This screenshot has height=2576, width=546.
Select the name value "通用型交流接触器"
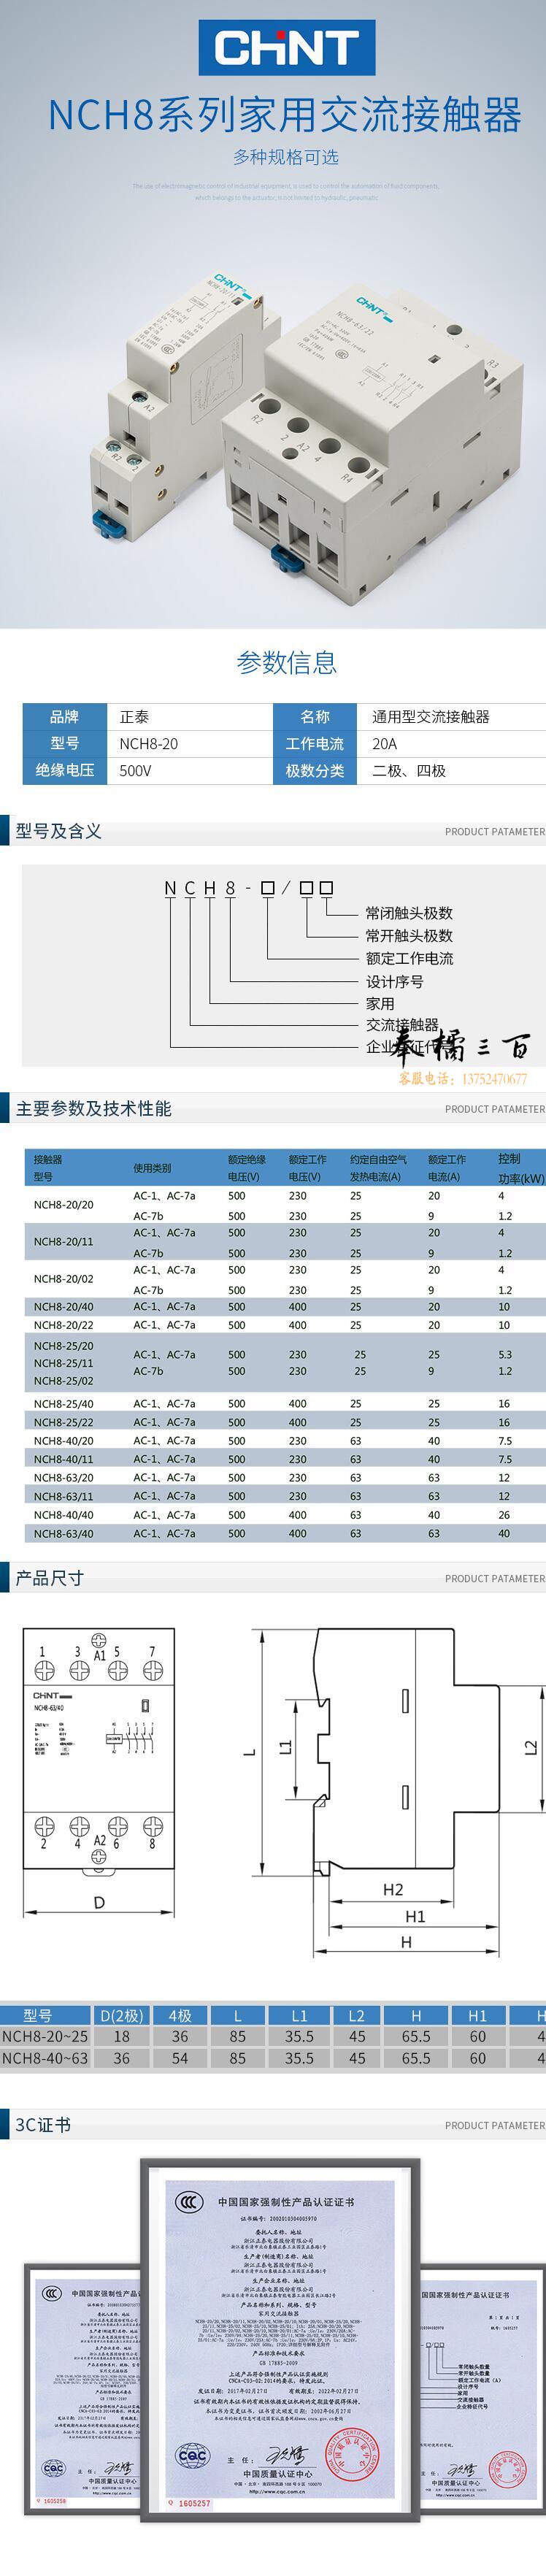[431, 717]
